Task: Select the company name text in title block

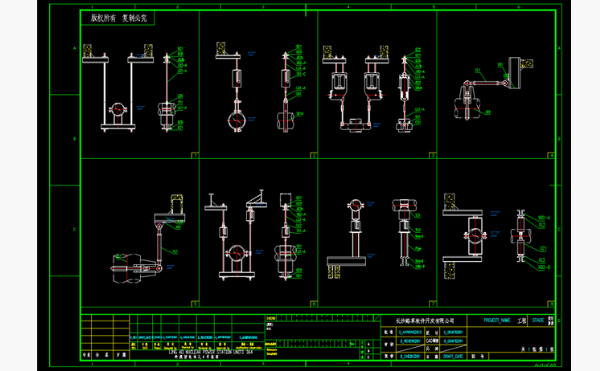Action: (x=425, y=321)
